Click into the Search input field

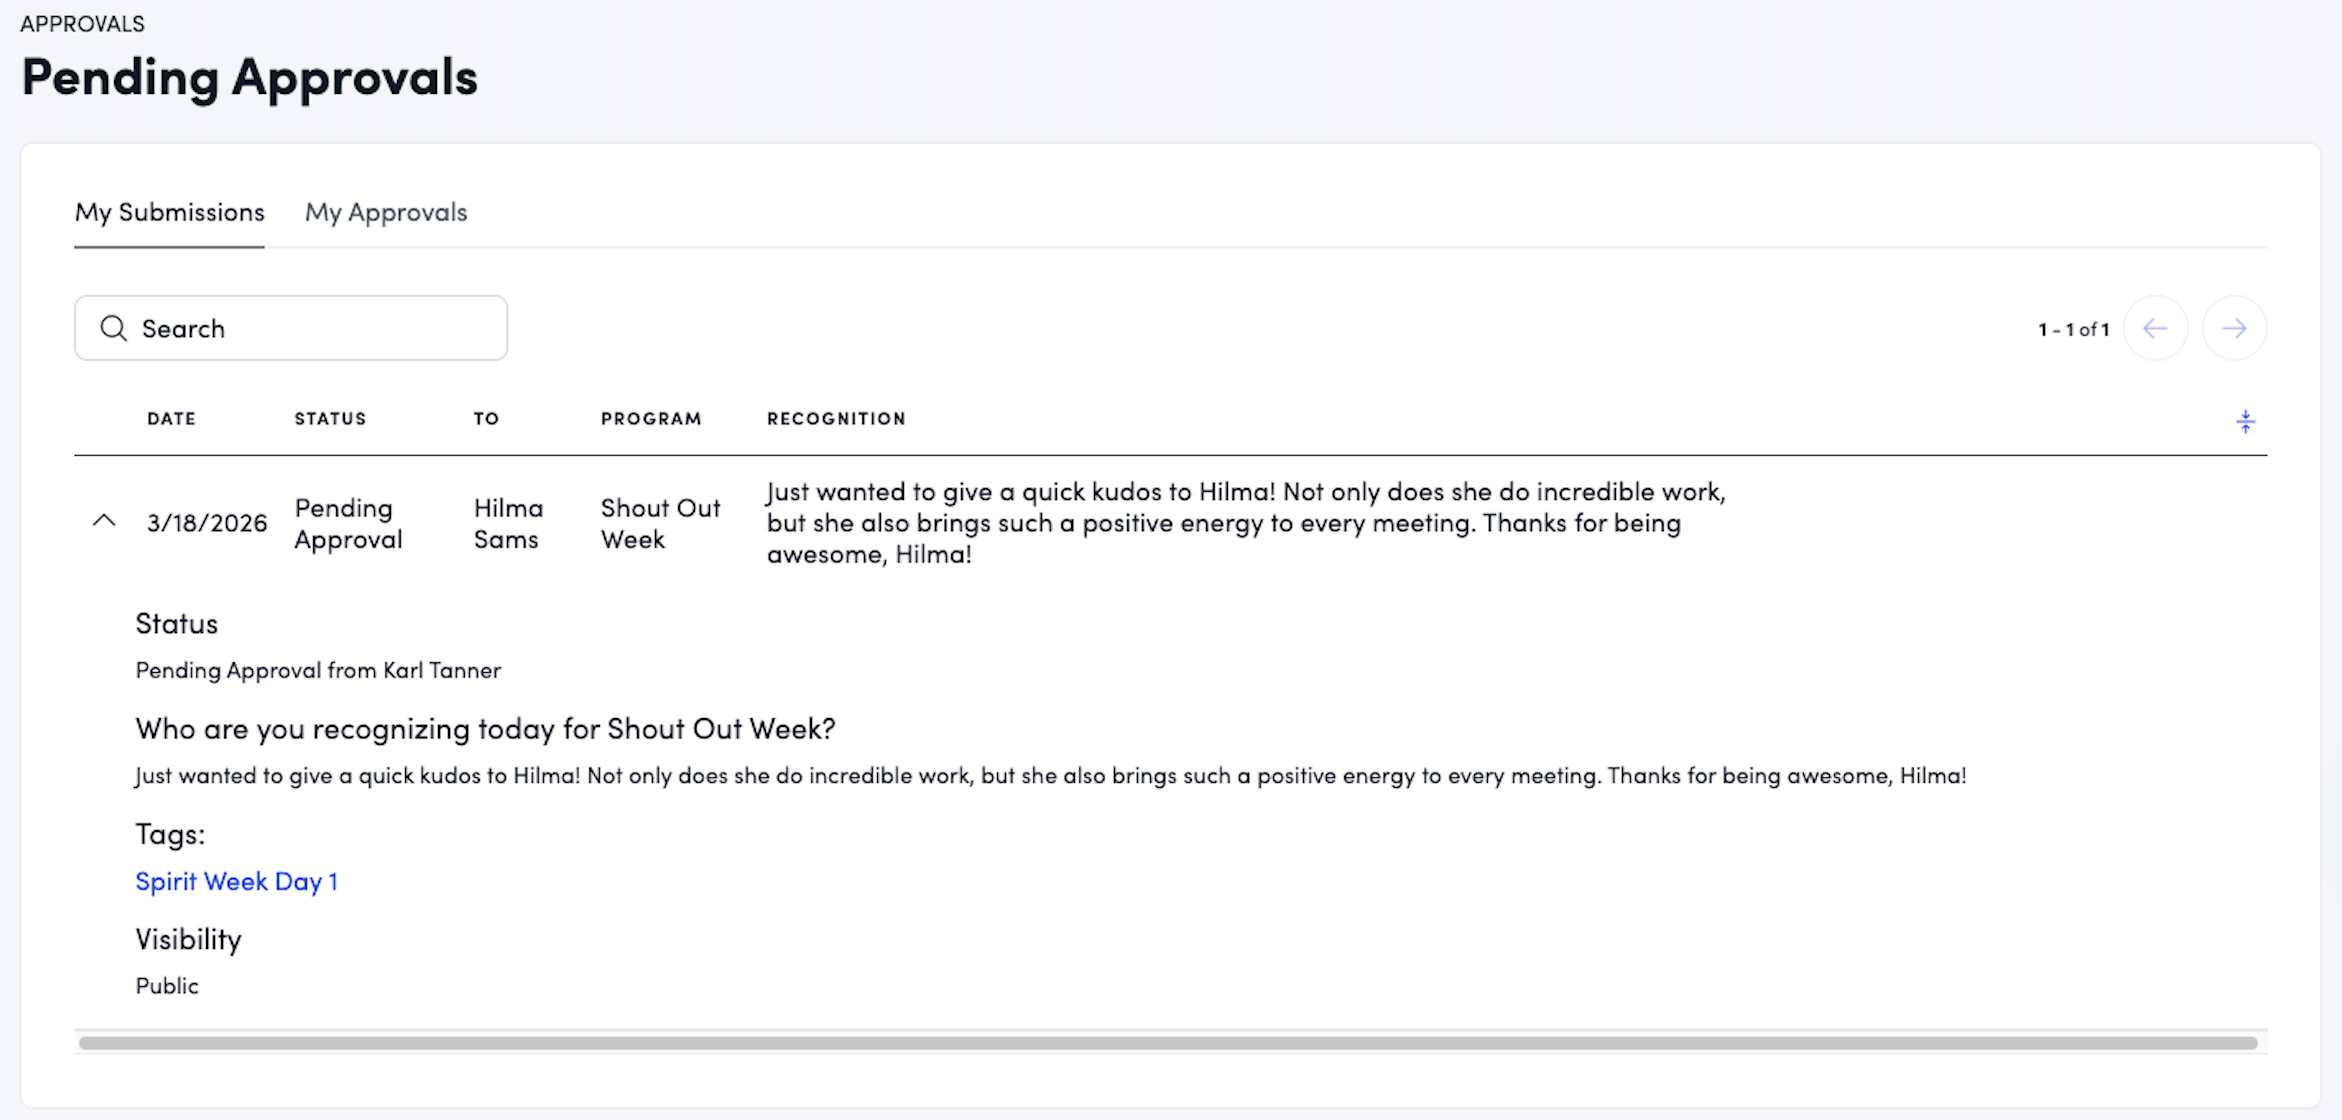[310, 328]
